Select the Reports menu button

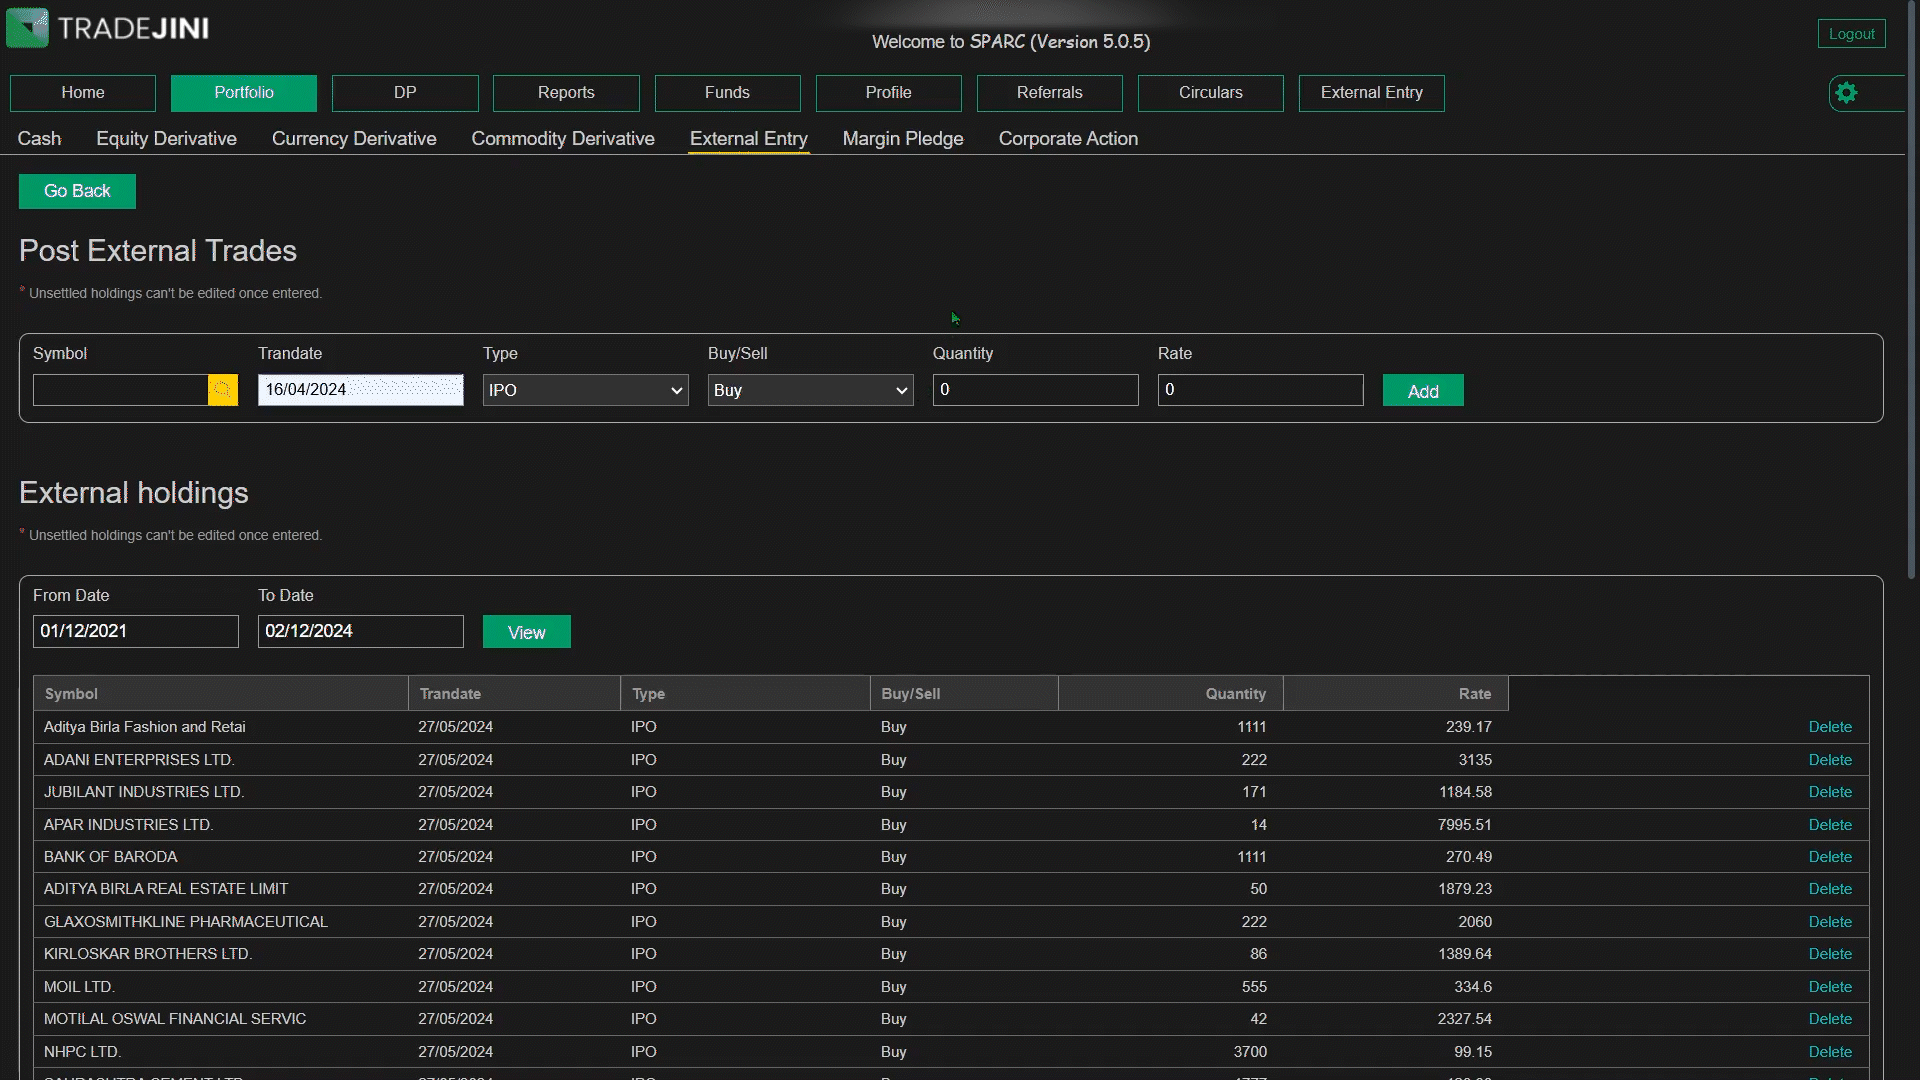click(565, 93)
